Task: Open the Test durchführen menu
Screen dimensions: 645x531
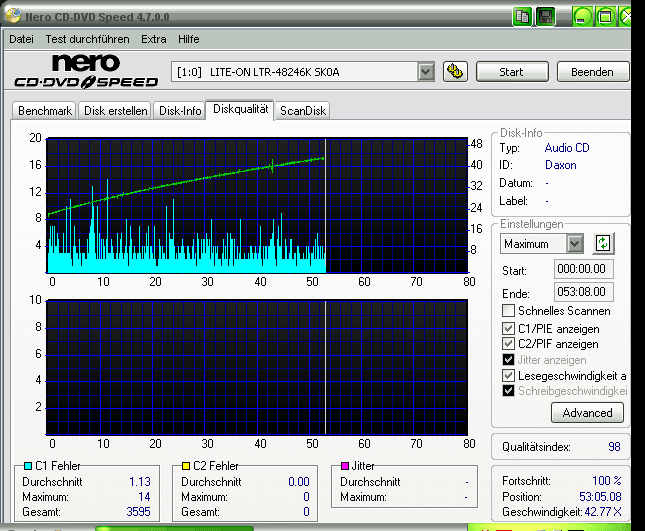Action: [x=87, y=39]
